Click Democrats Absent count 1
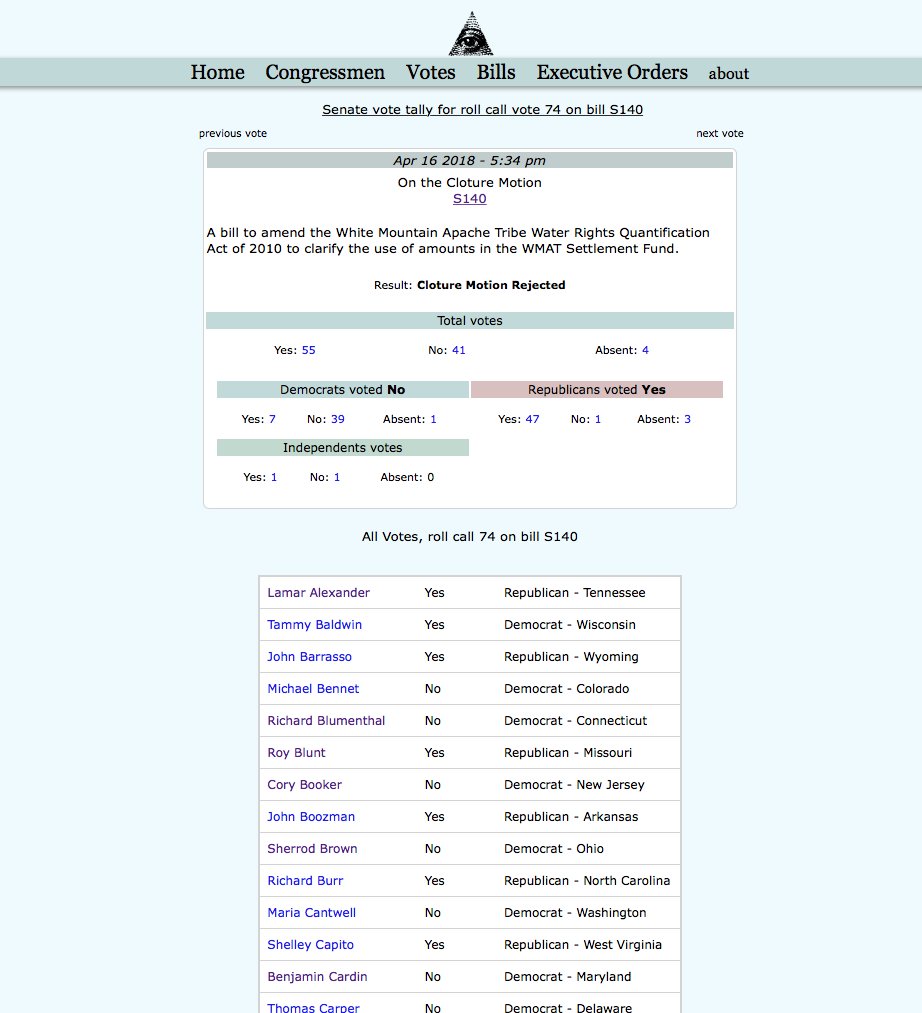 [x=433, y=419]
